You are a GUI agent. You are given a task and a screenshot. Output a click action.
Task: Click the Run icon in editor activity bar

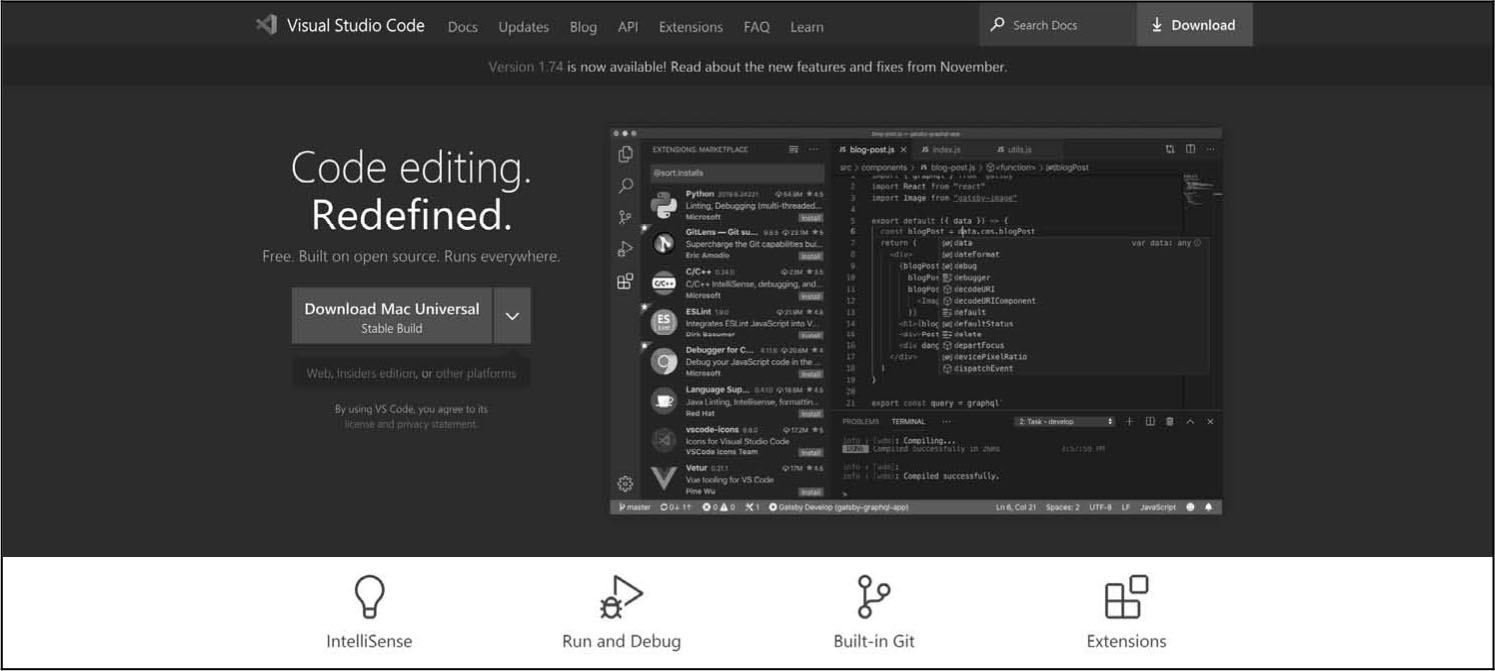[626, 249]
